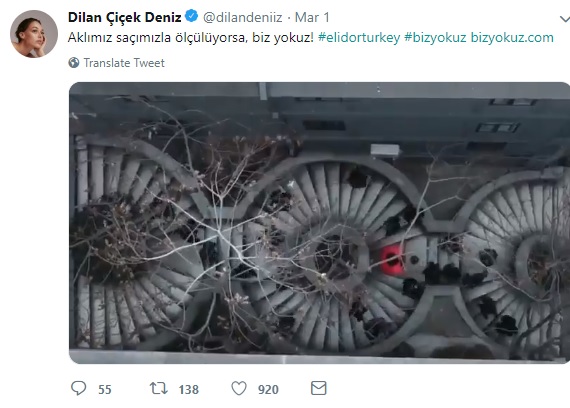Screen dimensions: 570x408
Task: Click the blue verified badge
Action: tap(192, 16)
